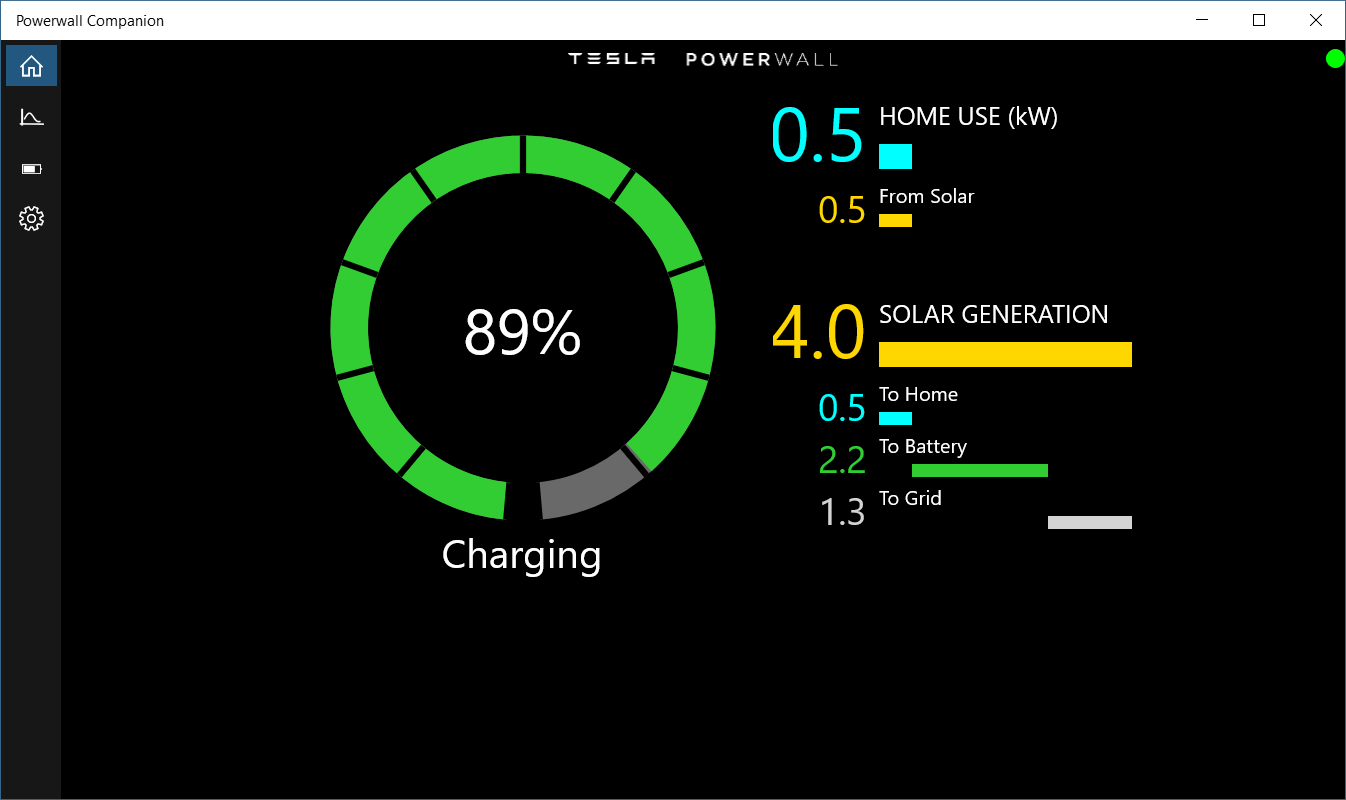Click the To Home label
The image size is (1346, 800).
tap(918, 394)
